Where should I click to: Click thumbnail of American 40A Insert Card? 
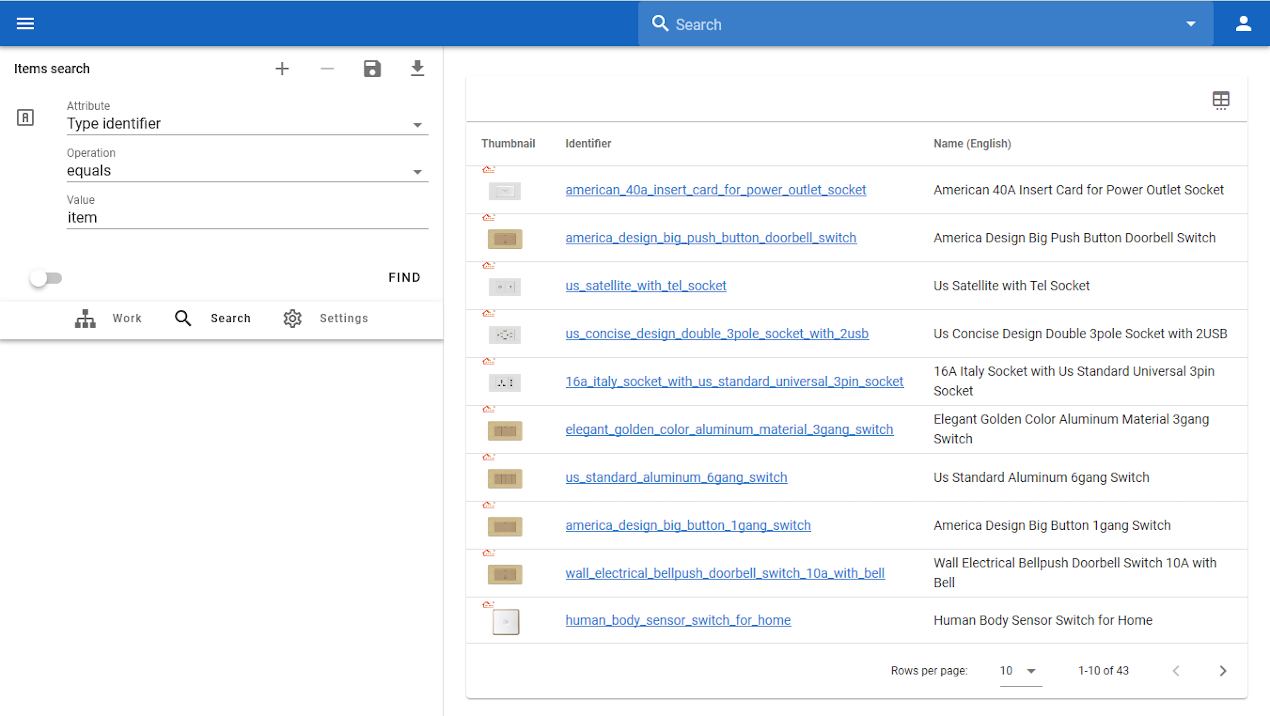(x=505, y=191)
